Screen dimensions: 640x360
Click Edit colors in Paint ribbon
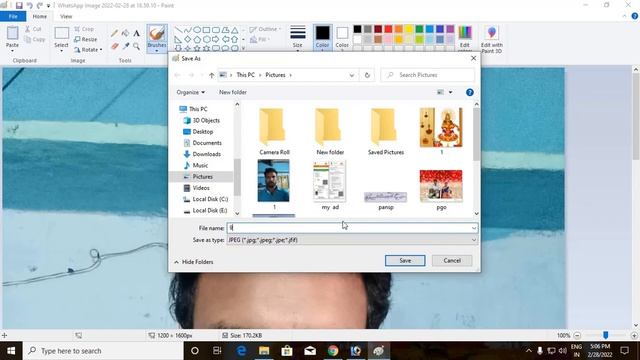pos(465,38)
